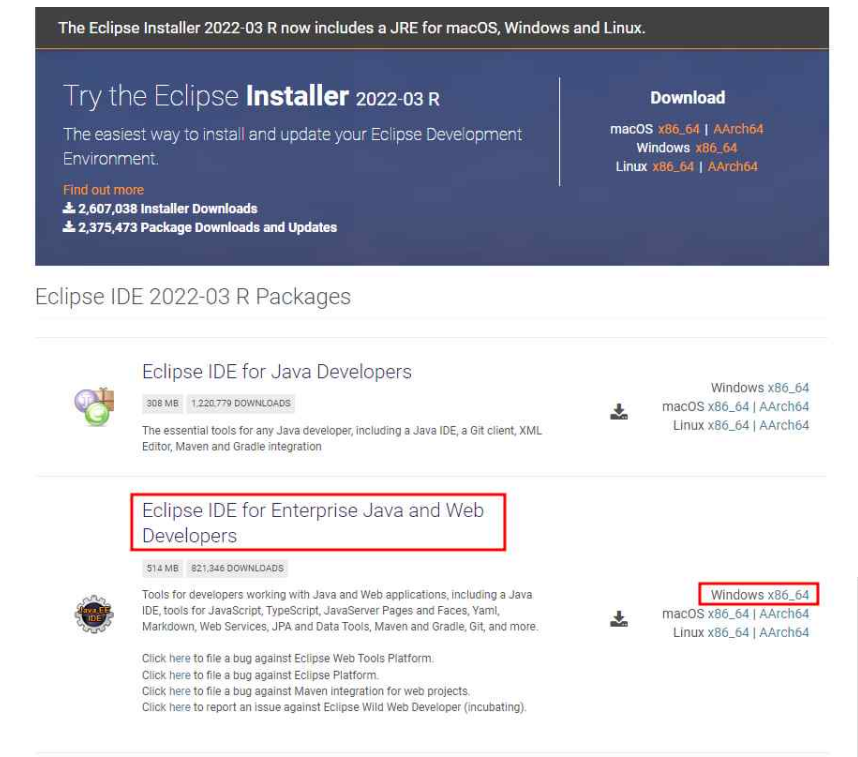Click the Eclipse IDE for Java Developers package icon
The width and height of the screenshot is (858, 757).
pyautogui.click(x=94, y=407)
